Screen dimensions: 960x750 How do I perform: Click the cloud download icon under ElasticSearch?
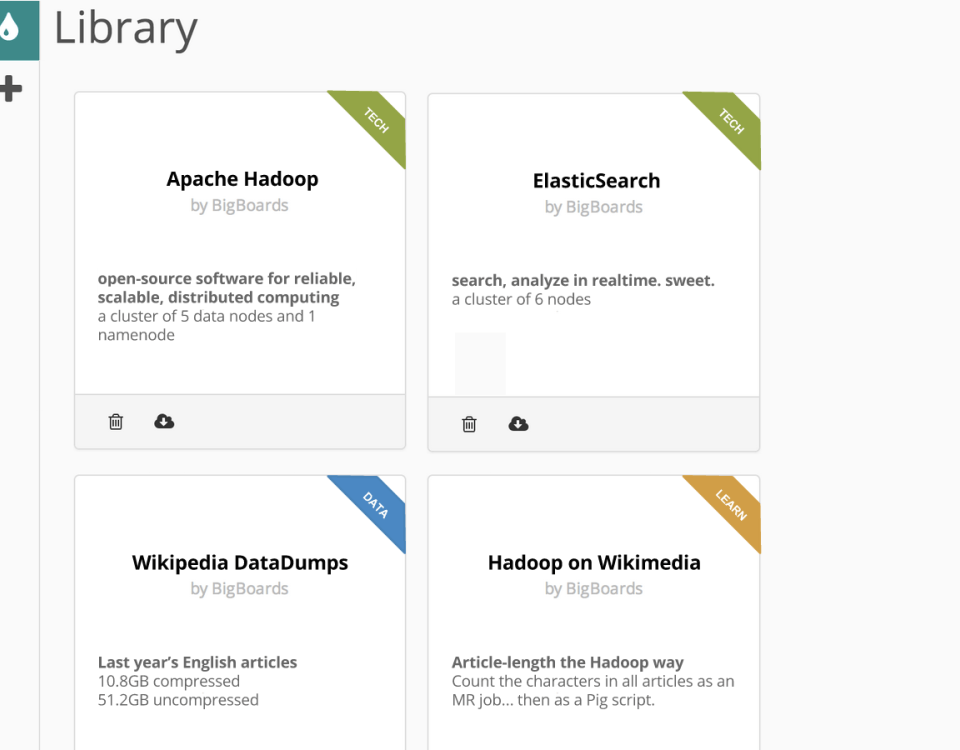tap(518, 424)
